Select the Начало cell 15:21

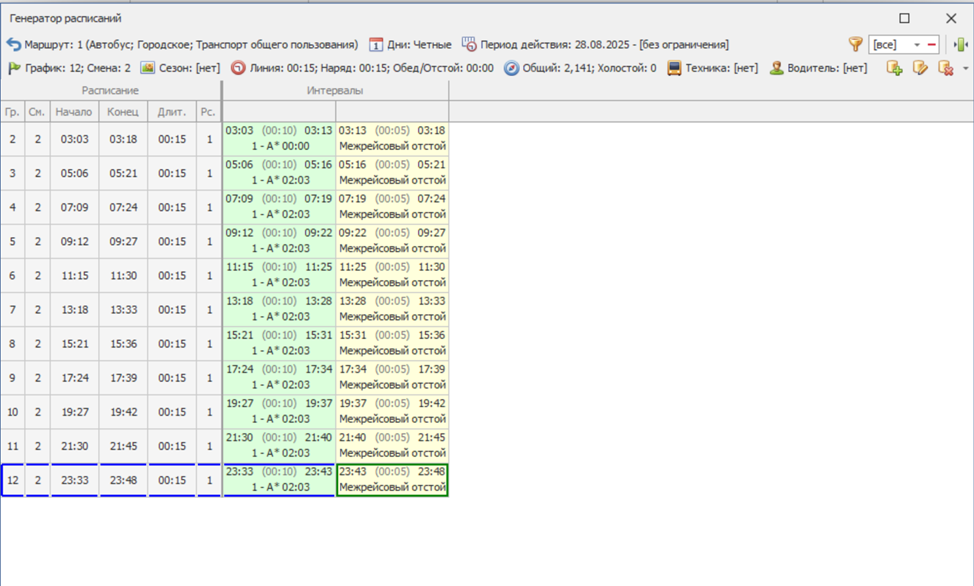coord(75,344)
